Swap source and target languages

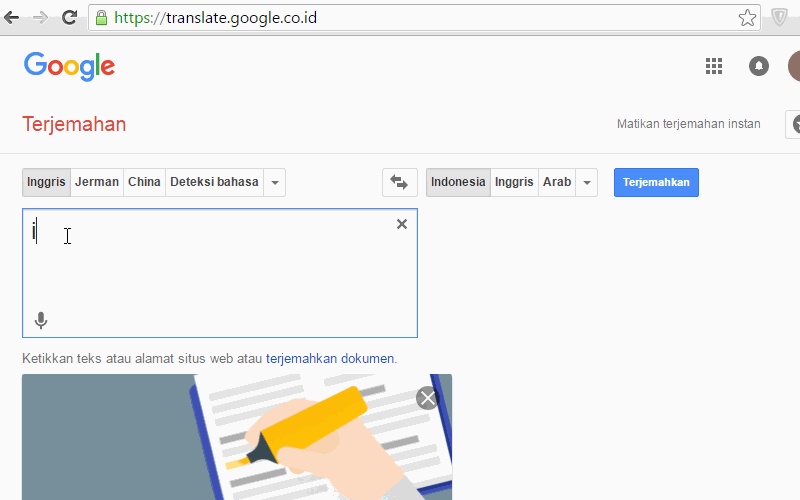[x=399, y=182]
